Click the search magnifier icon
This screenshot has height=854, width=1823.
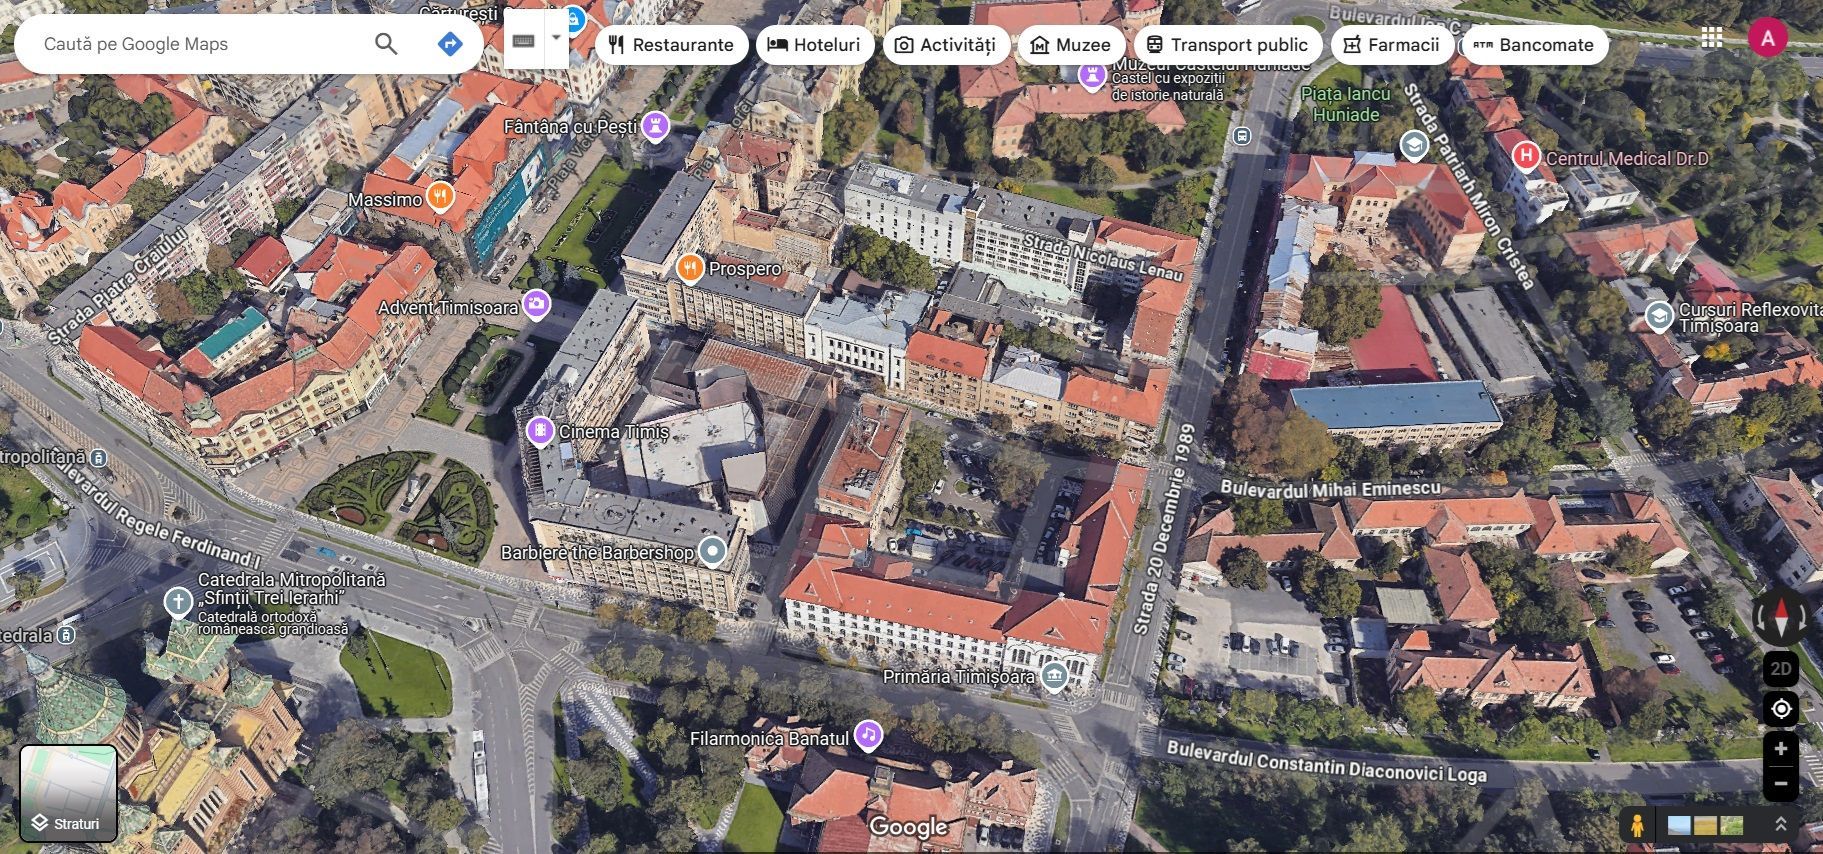click(386, 44)
